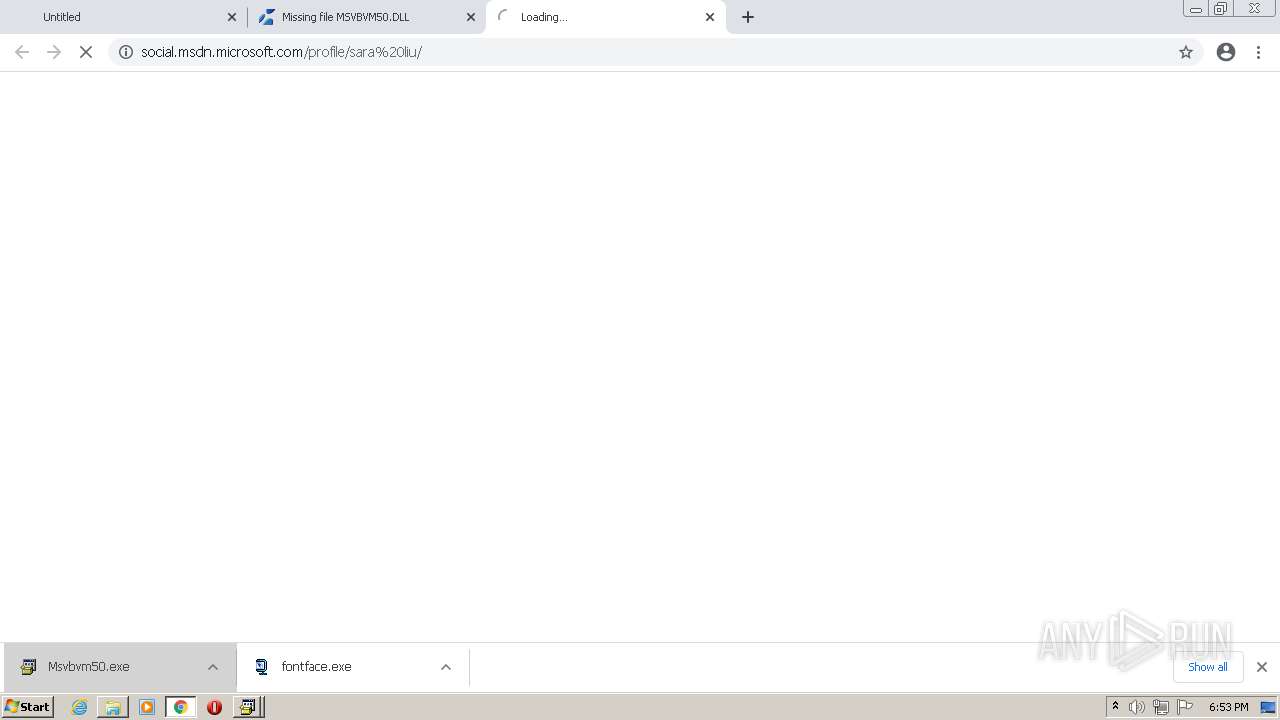Show all downloads
1280x720 pixels.
(1208, 667)
